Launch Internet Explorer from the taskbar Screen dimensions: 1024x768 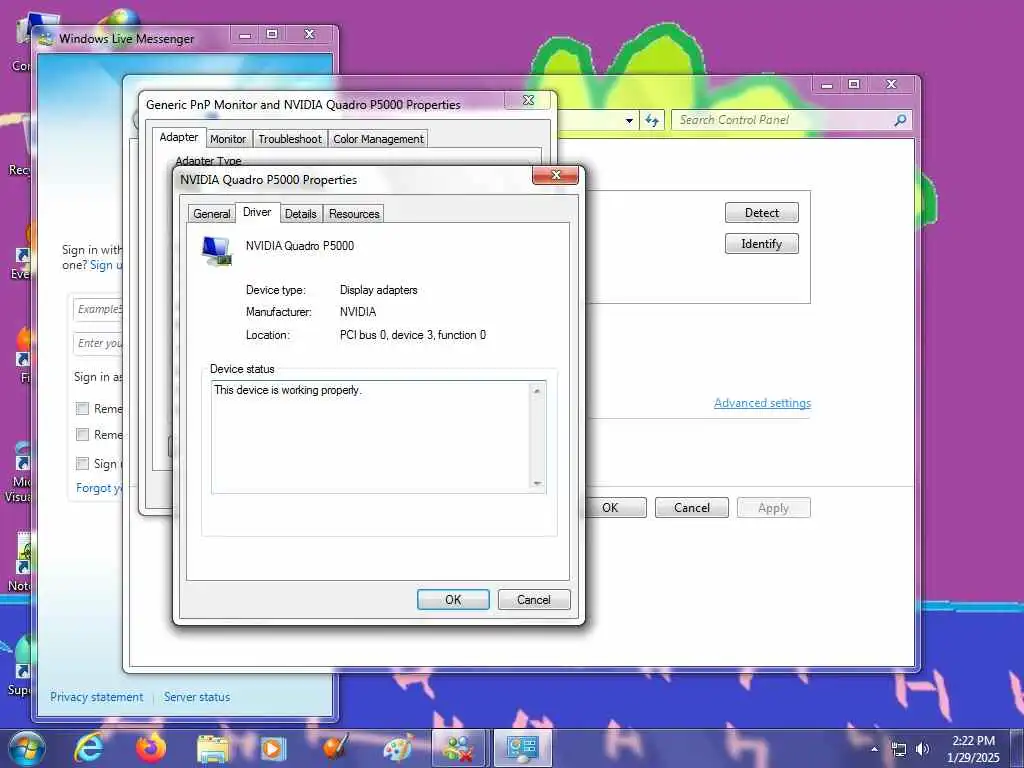(88, 748)
